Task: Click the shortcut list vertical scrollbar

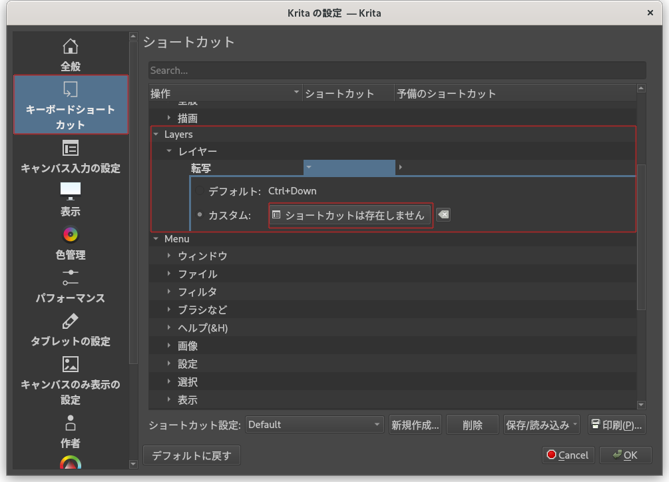Action: click(x=641, y=237)
